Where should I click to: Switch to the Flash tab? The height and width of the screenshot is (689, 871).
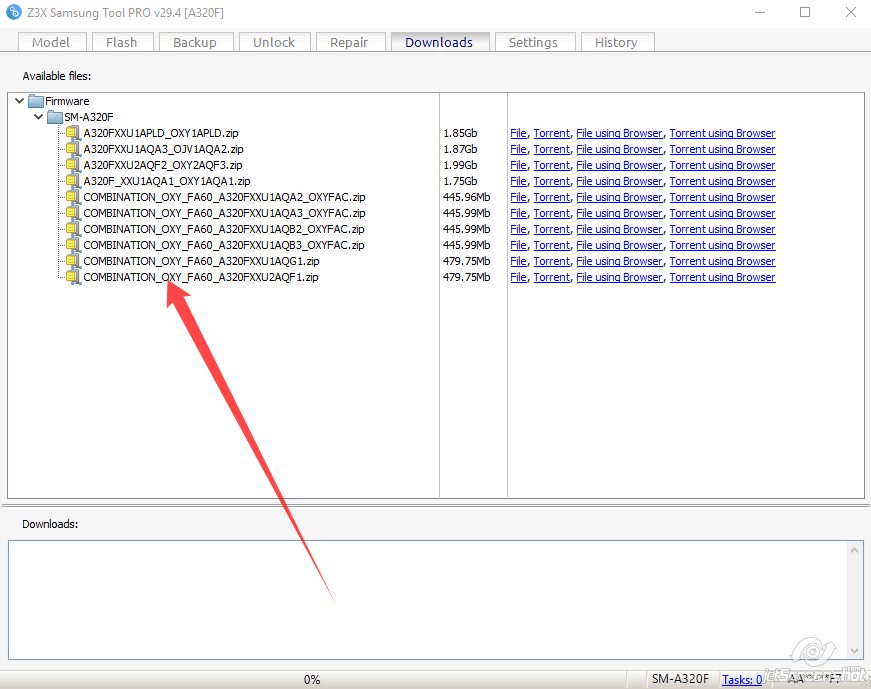click(x=122, y=42)
